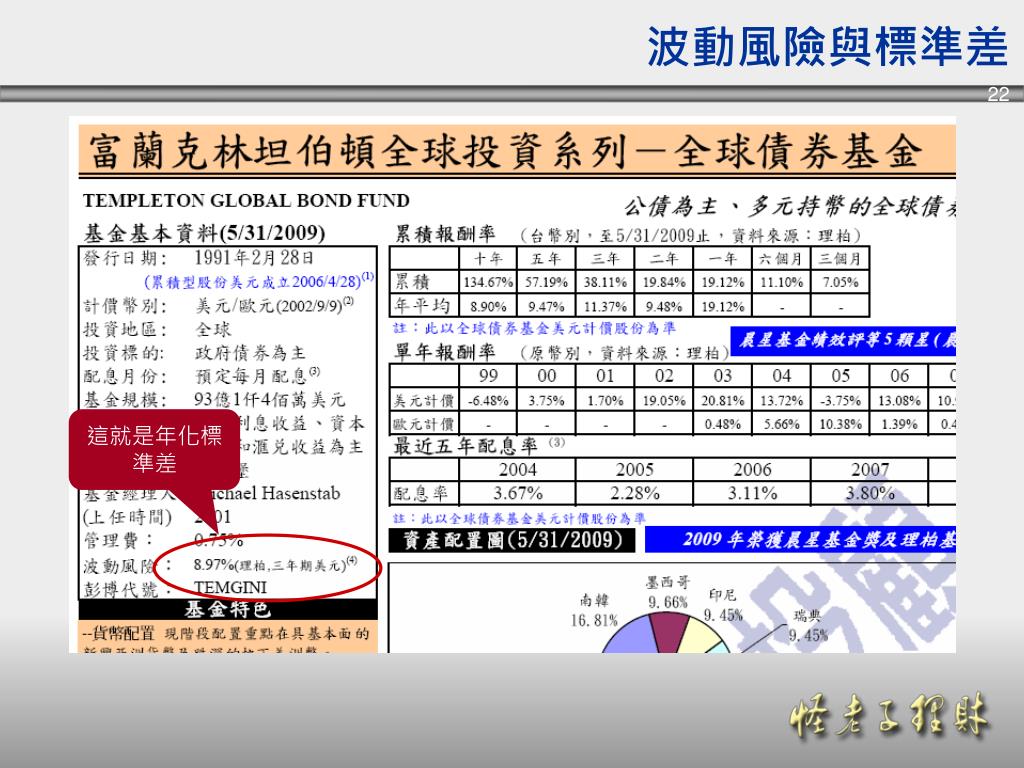Click the label "波動風險"
Screen dimensions: 1024x768
click(x=120, y=566)
